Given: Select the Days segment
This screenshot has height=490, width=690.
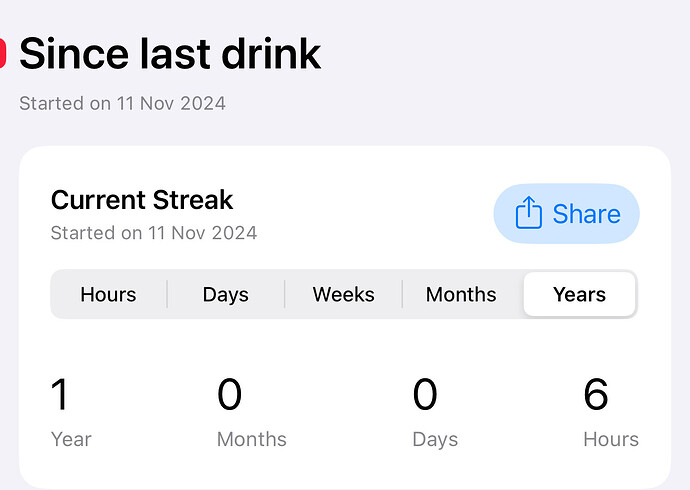Looking at the screenshot, I should point(225,295).
